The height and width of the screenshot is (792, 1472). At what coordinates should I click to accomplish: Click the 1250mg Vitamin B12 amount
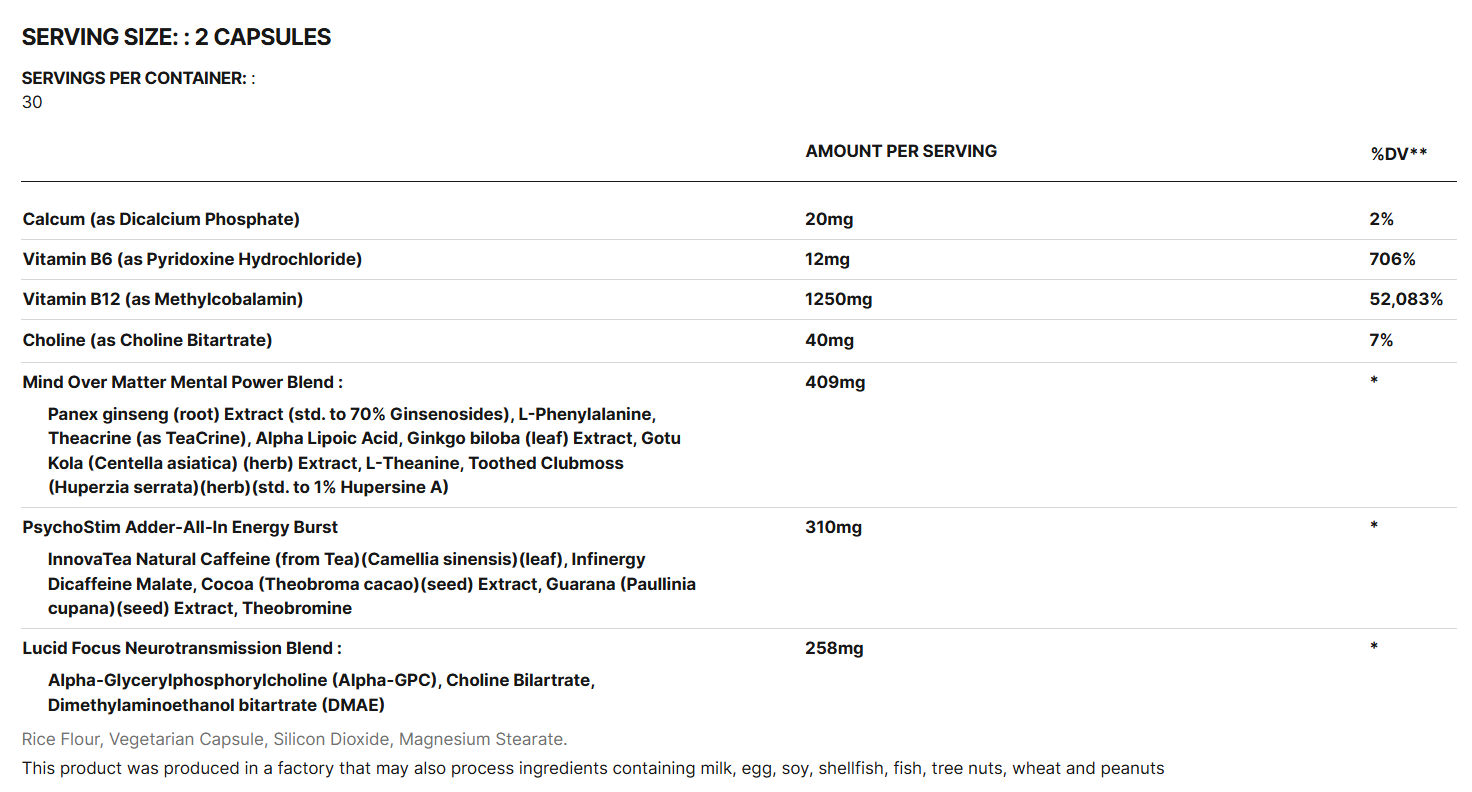838,299
